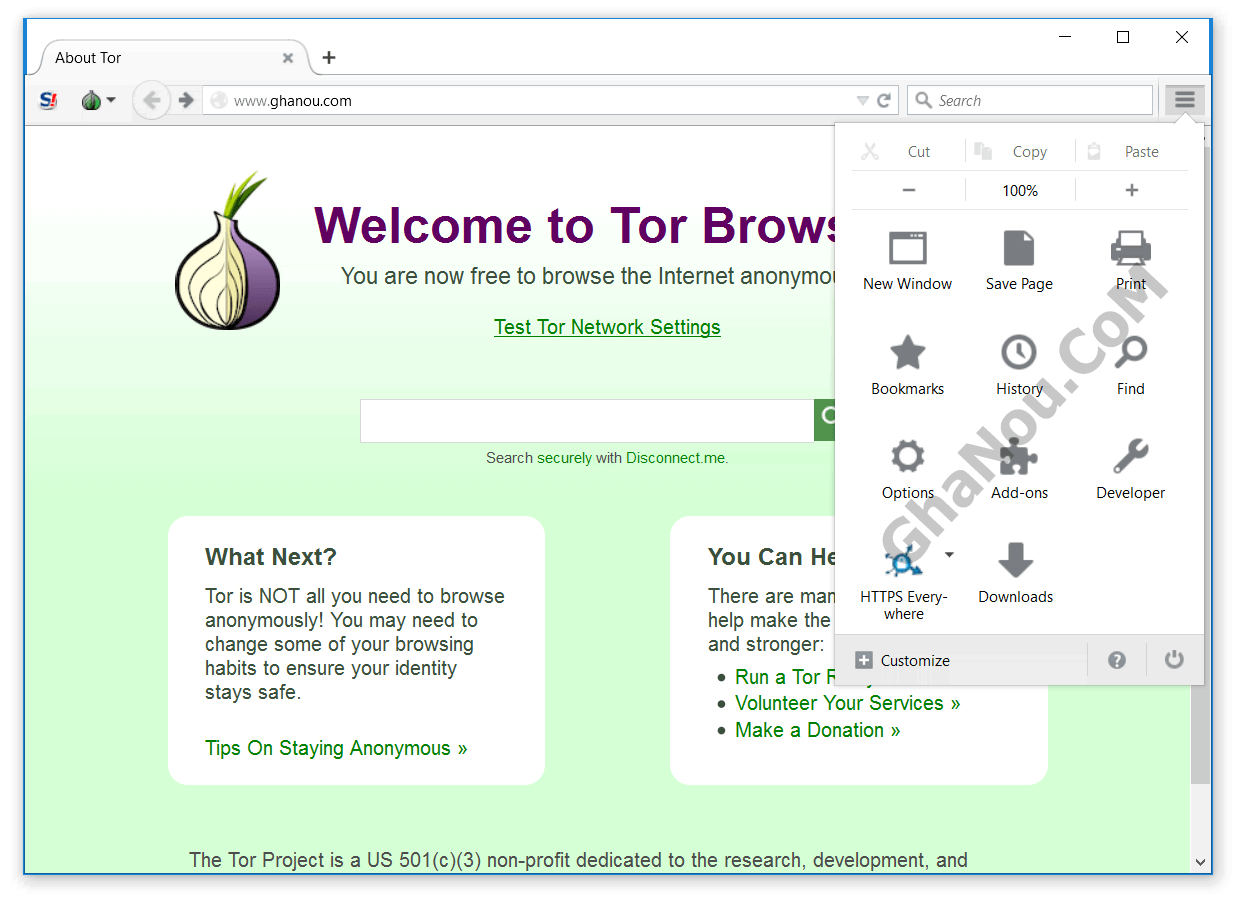The image size is (1235, 897).
Task: Click the S! NoScript icon
Action: [x=49, y=100]
